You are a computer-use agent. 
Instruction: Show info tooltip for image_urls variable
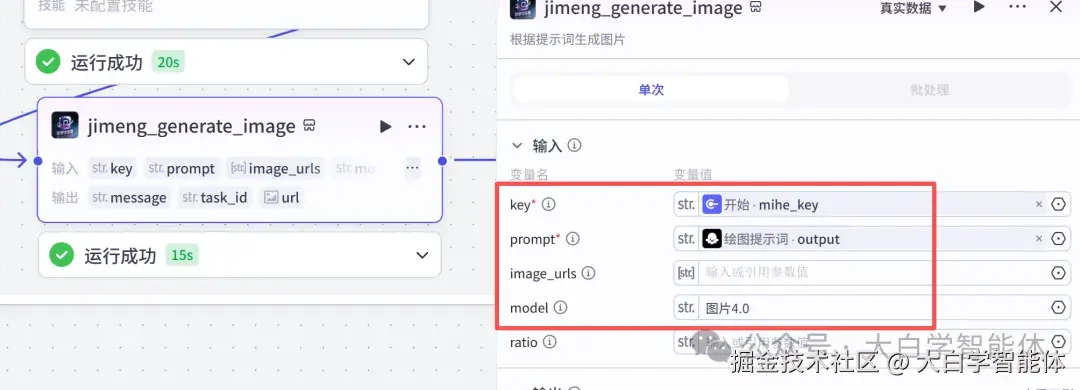pos(588,274)
